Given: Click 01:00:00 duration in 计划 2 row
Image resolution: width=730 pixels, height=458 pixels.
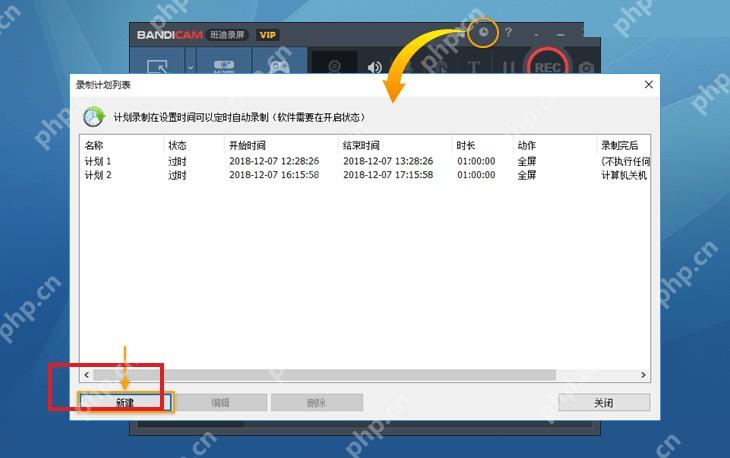Looking at the screenshot, I should click(x=476, y=175).
